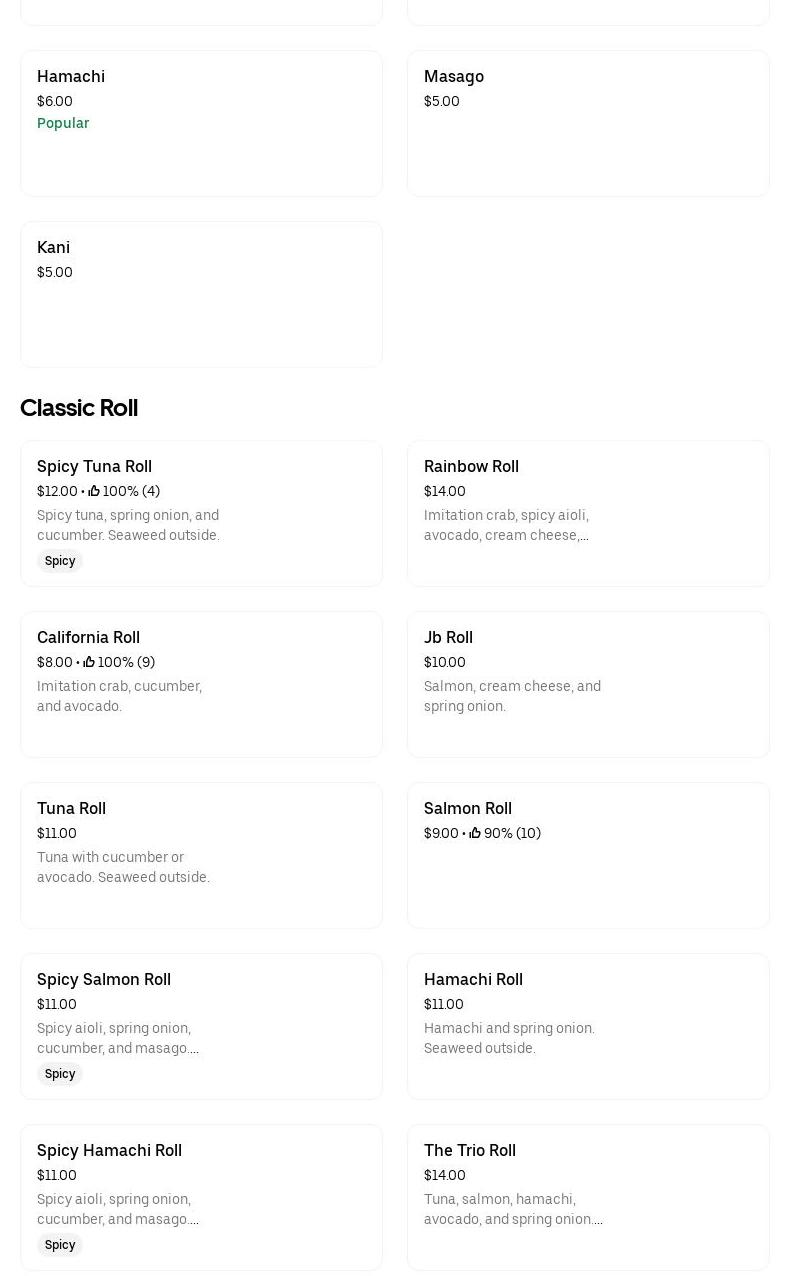Open the Hamachi menu item
This screenshot has height=1276, width=804.
[x=71, y=77]
